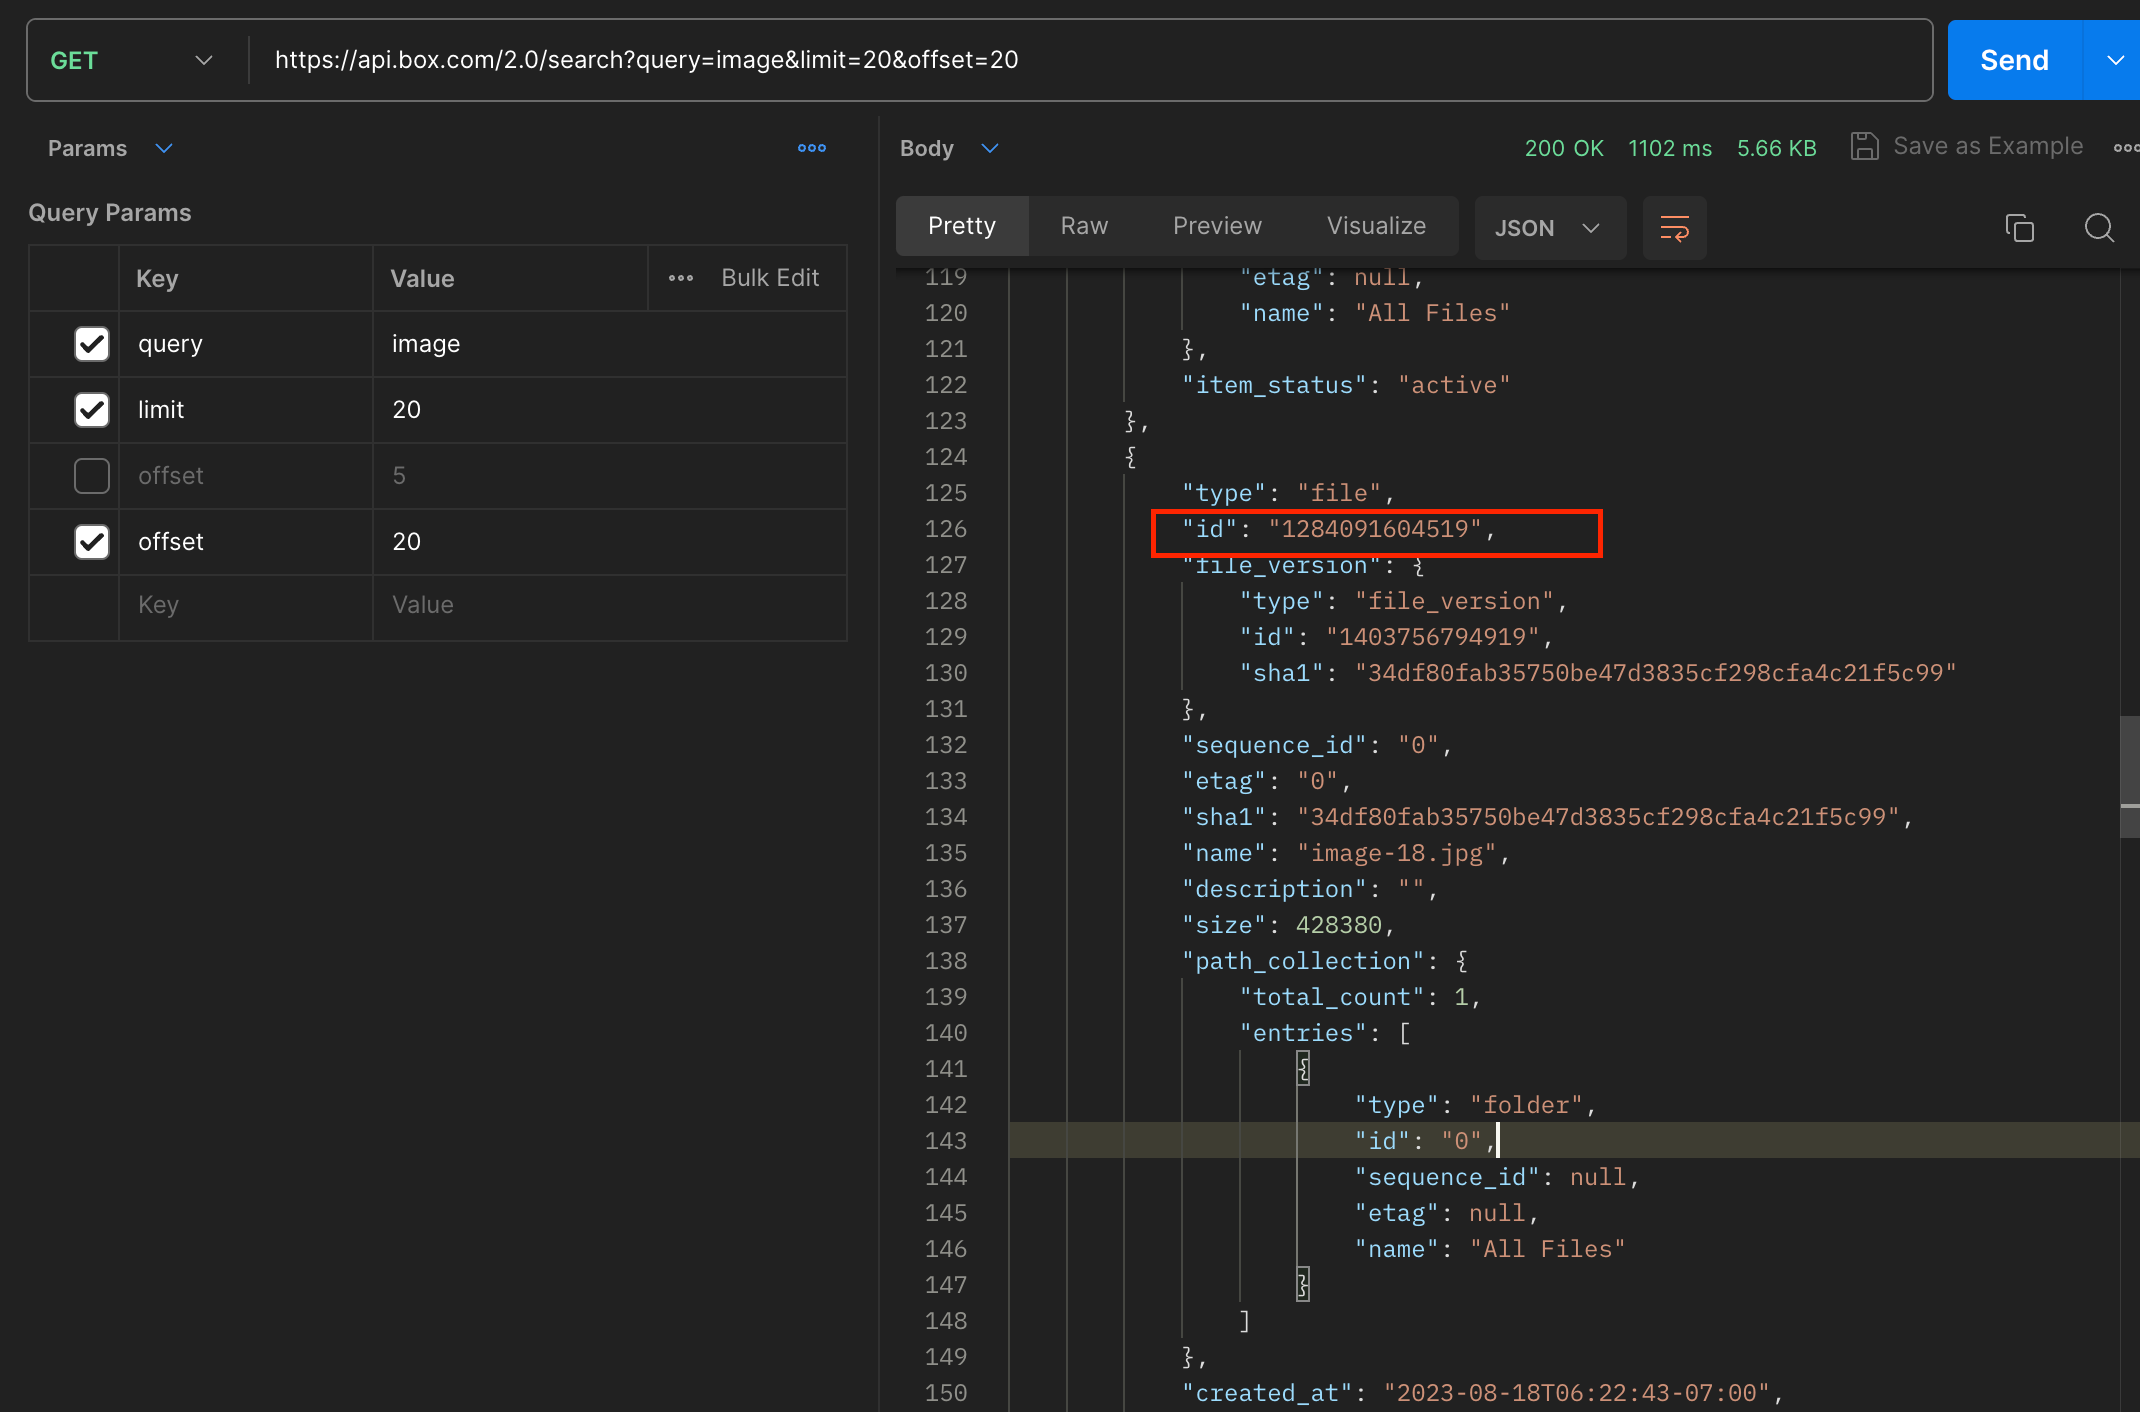Click the query value cell 'image'
Image resolution: width=2140 pixels, height=1412 pixels.
[x=610, y=344]
